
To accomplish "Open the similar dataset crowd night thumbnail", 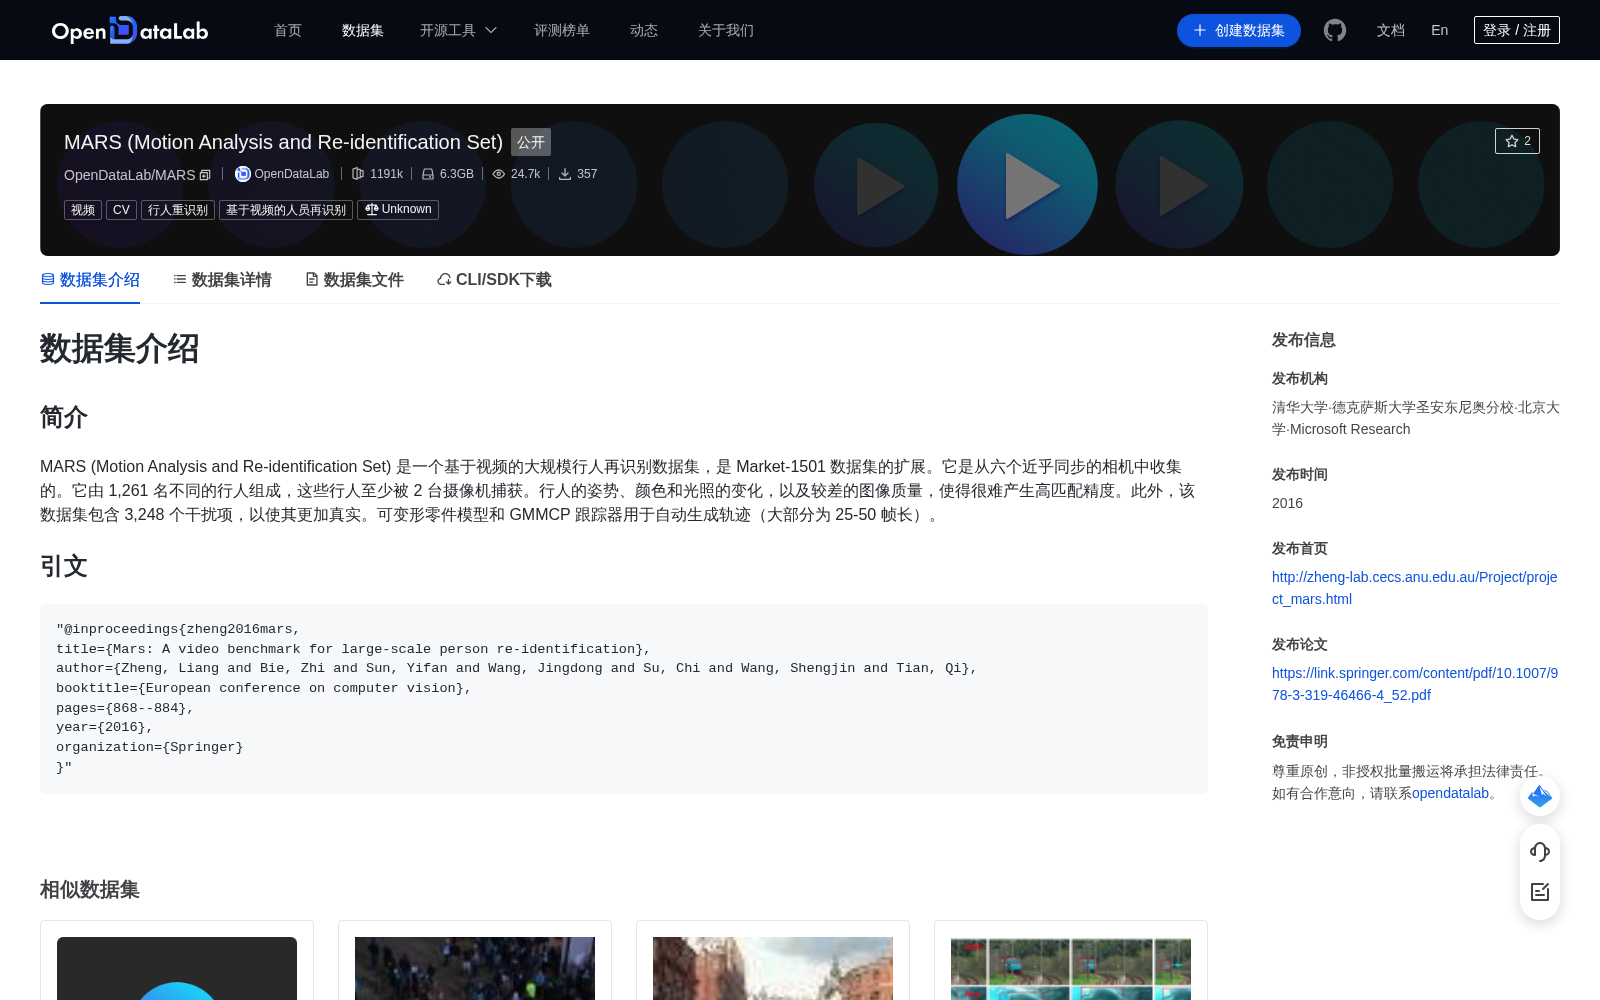I will coord(475,968).
